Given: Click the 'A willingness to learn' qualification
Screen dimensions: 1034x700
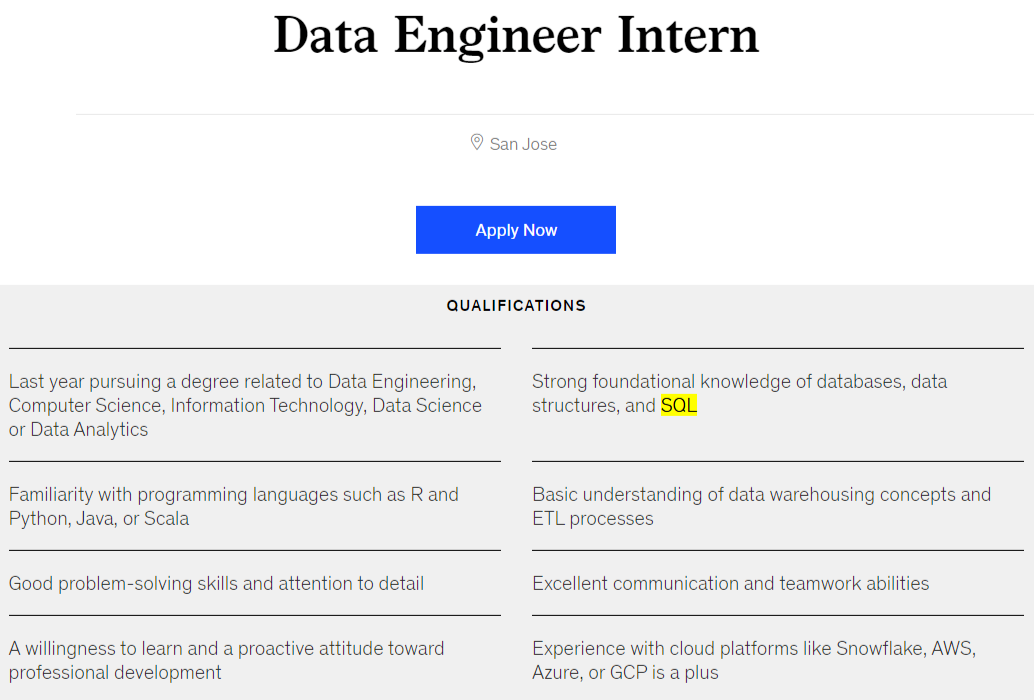Looking at the screenshot, I should coord(226,649).
